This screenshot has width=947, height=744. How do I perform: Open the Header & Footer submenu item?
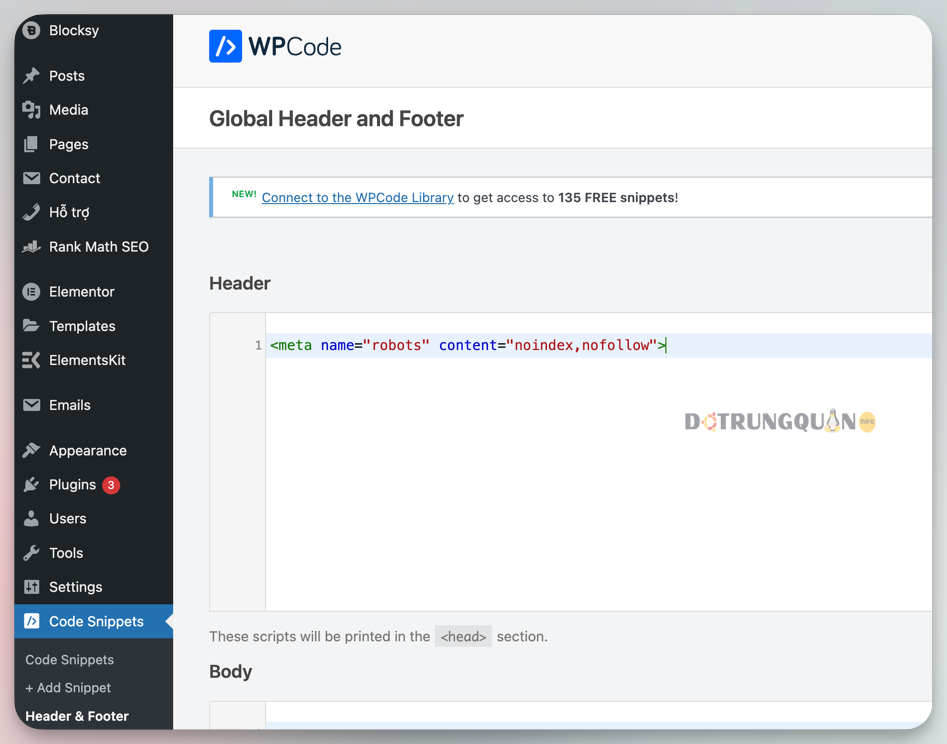click(x=77, y=716)
